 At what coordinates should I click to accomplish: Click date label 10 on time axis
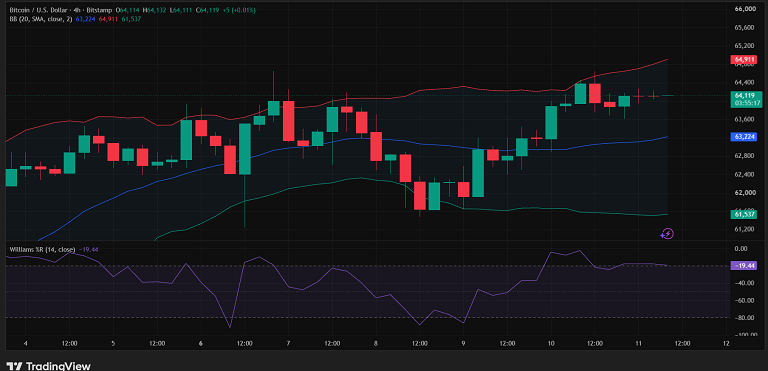pyautogui.click(x=551, y=343)
